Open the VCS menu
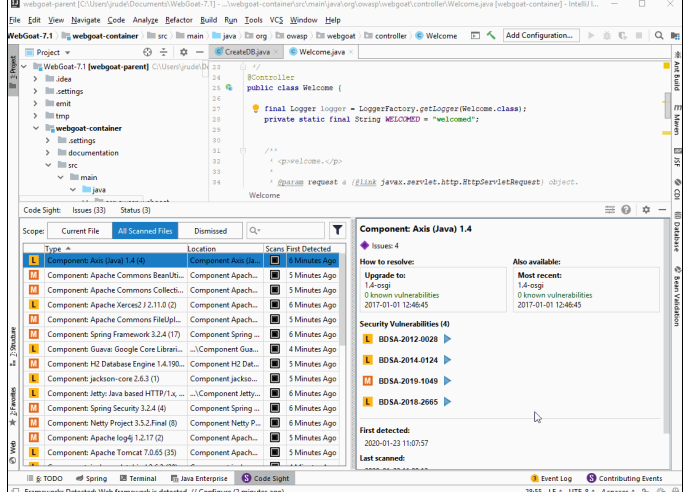Screen dimensions: 695x492 coord(276,20)
